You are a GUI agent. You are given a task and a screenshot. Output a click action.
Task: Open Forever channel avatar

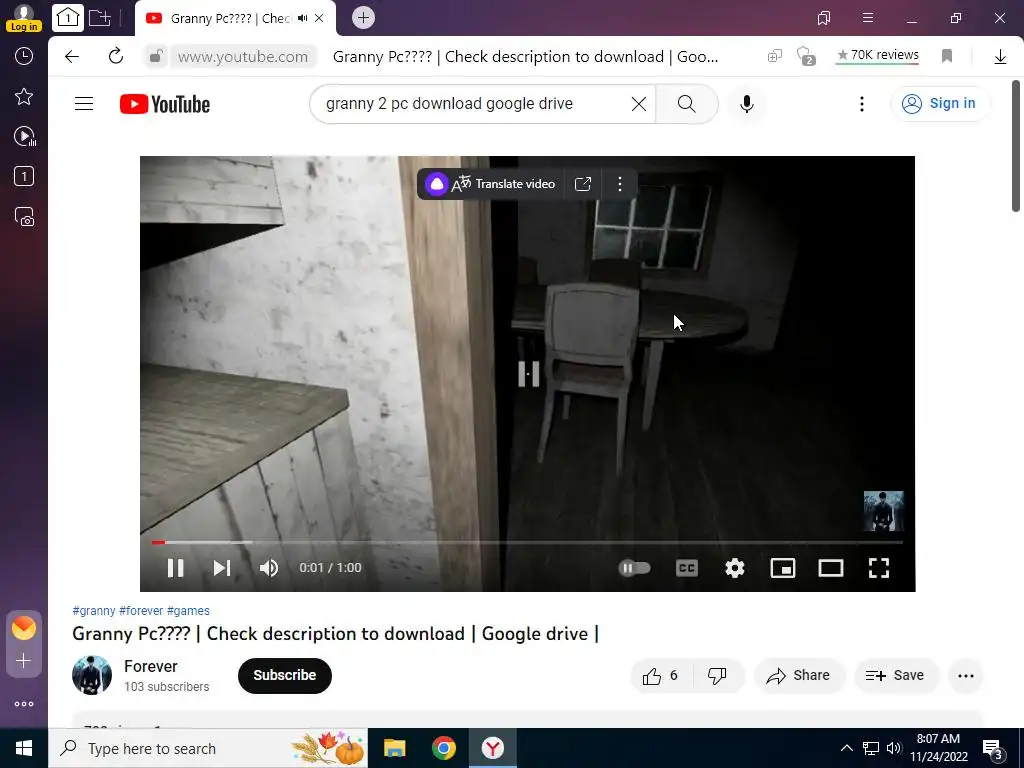92,675
